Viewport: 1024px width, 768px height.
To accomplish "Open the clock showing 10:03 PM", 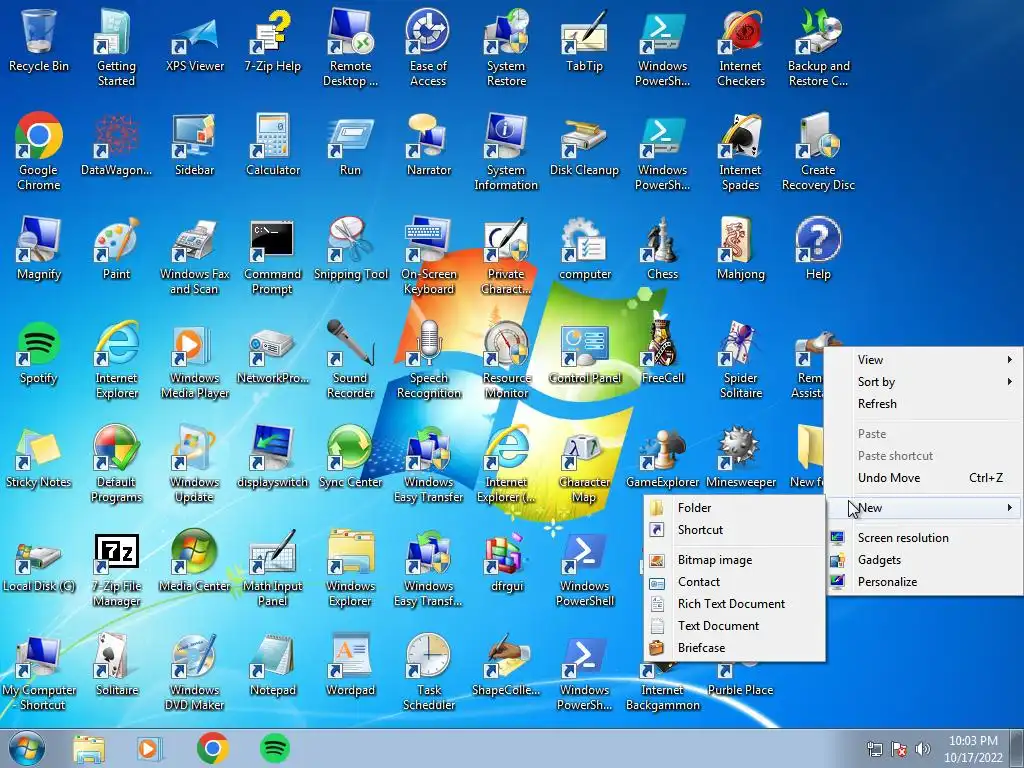I will (x=973, y=749).
